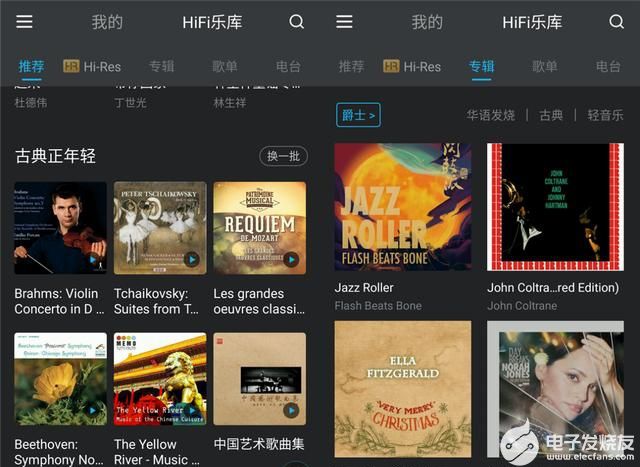Tap search icon on right screen
The height and width of the screenshot is (467, 640).
point(616,22)
